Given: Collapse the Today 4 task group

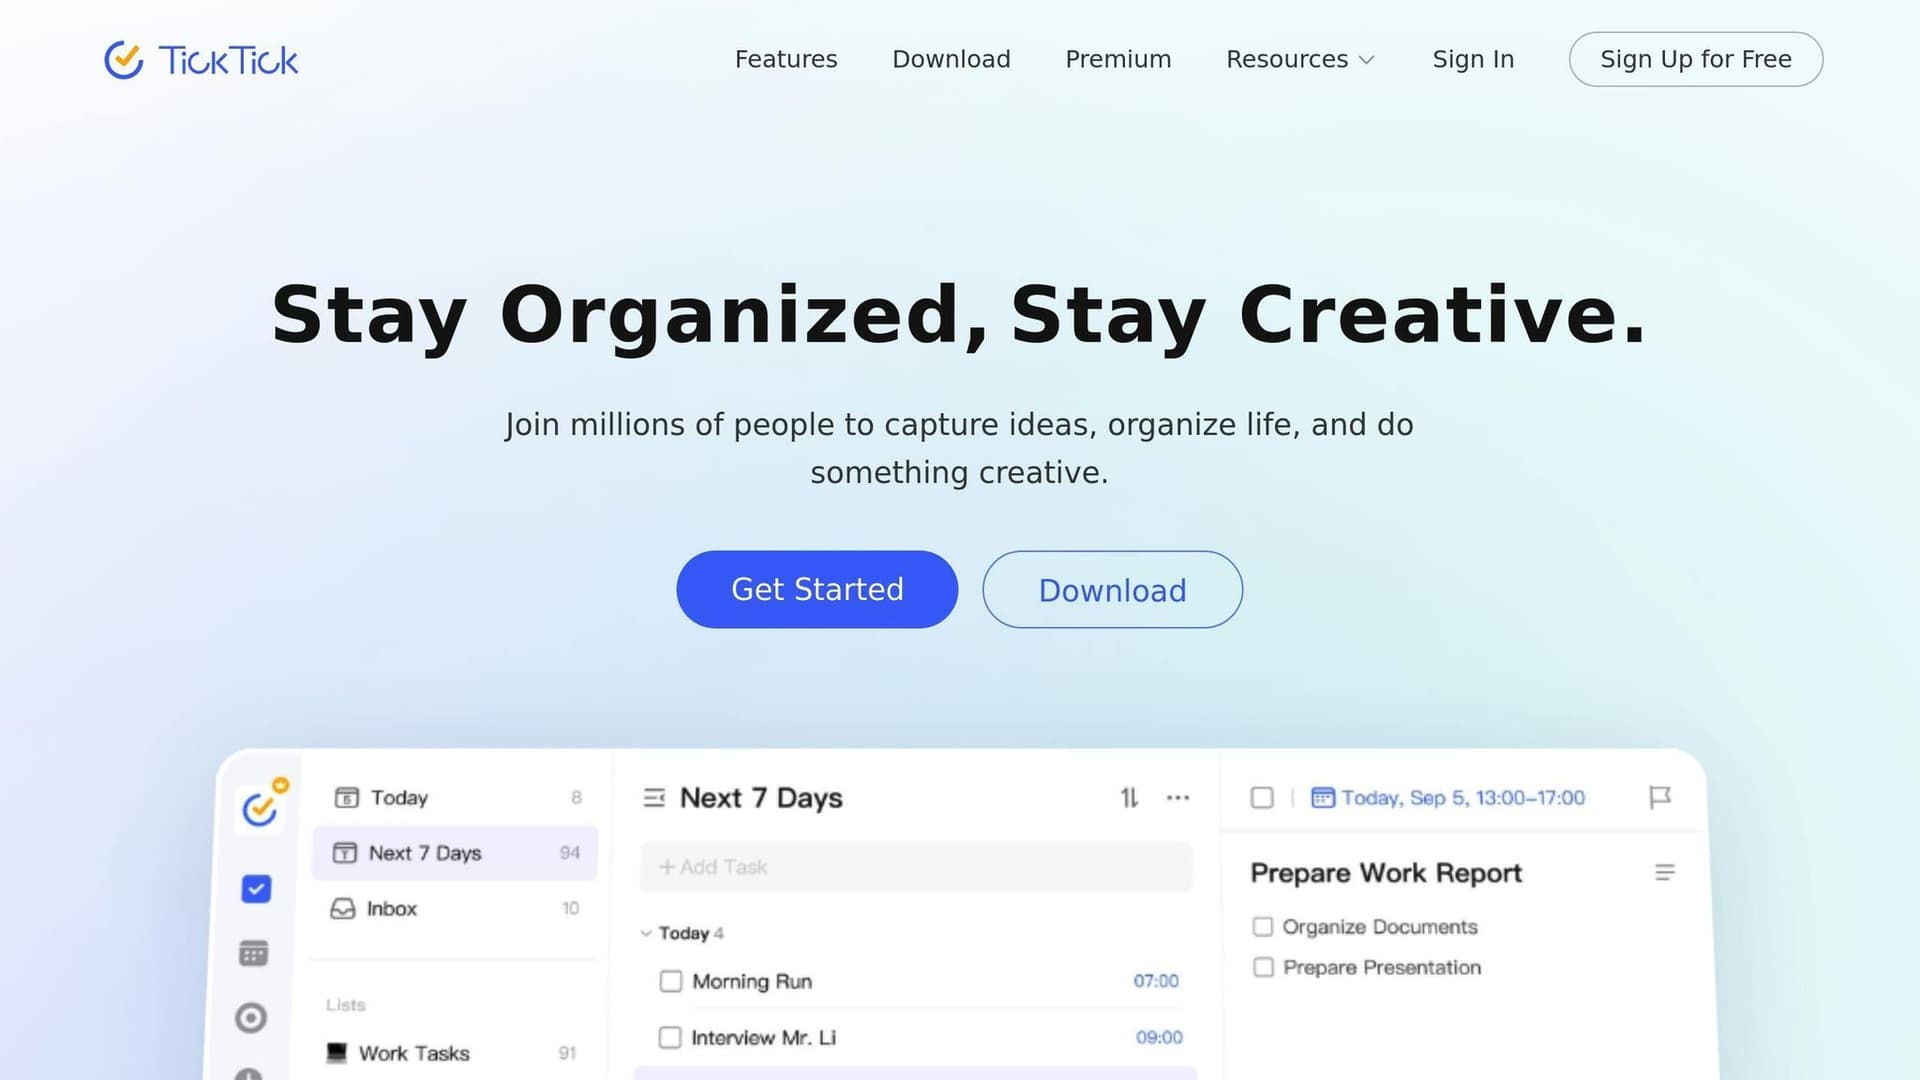Looking at the screenshot, I should coord(646,933).
